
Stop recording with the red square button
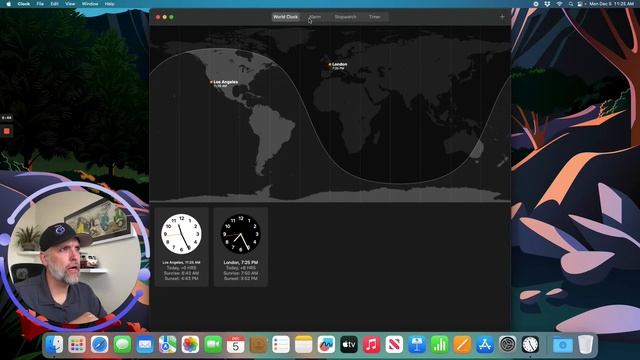pos(7,131)
